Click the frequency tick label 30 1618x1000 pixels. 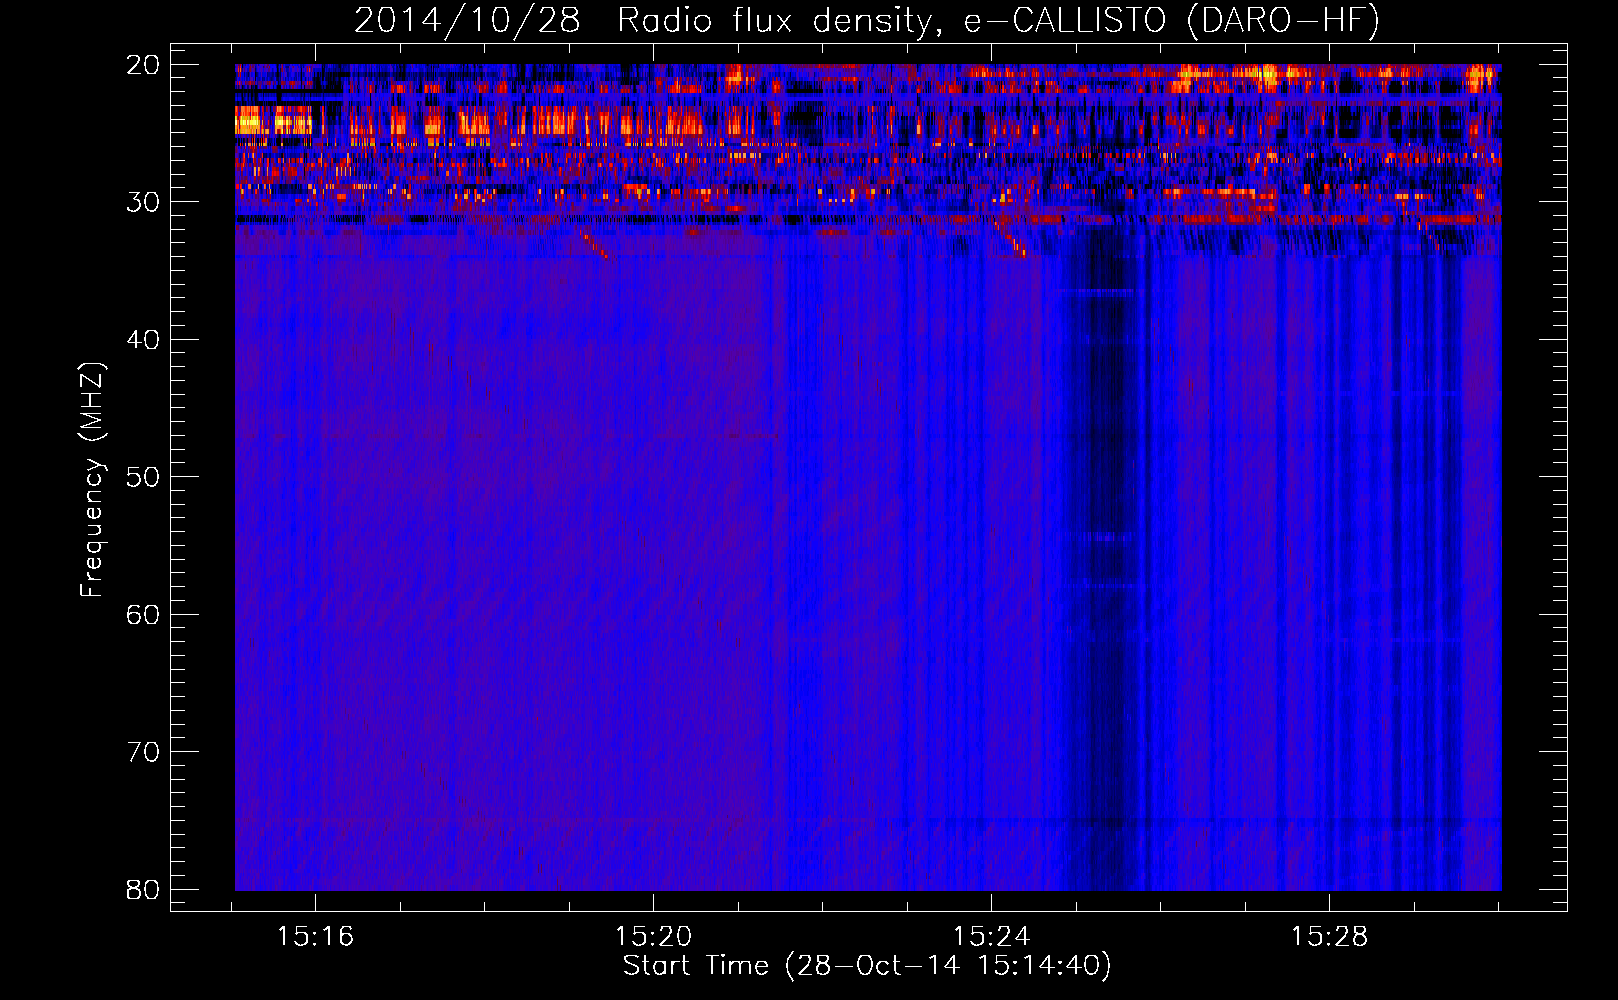[x=143, y=202]
